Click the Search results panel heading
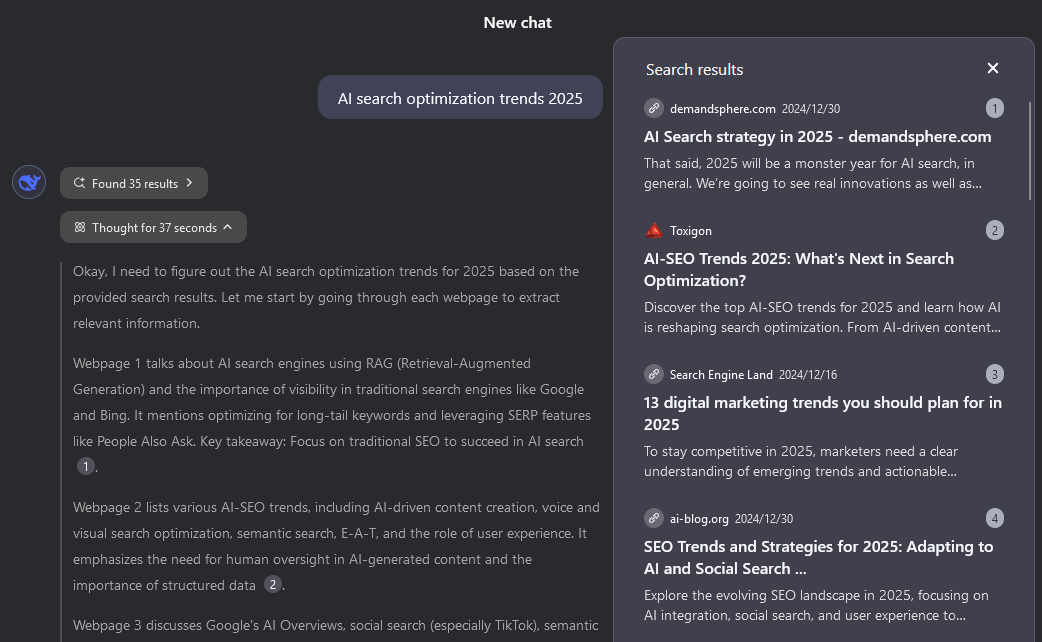The width and height of the screenshot is (1042, 642). coord(694,70)
